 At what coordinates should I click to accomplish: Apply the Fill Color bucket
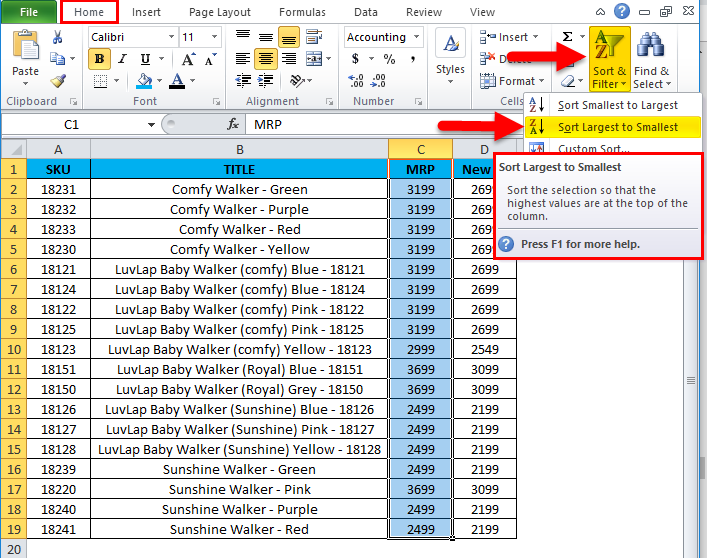(144, 81)
